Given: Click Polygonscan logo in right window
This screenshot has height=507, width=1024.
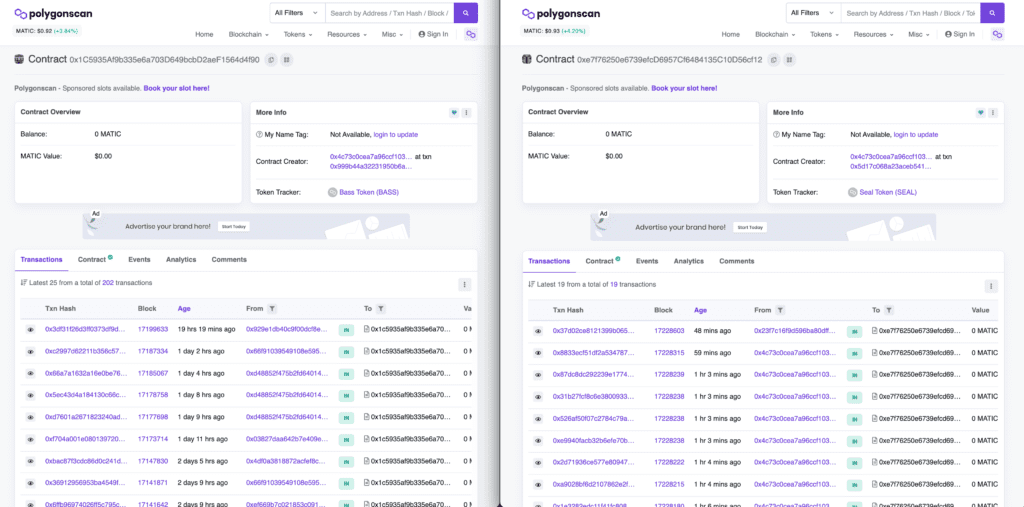Looking at the screenshot, I should tap(561, 14).
